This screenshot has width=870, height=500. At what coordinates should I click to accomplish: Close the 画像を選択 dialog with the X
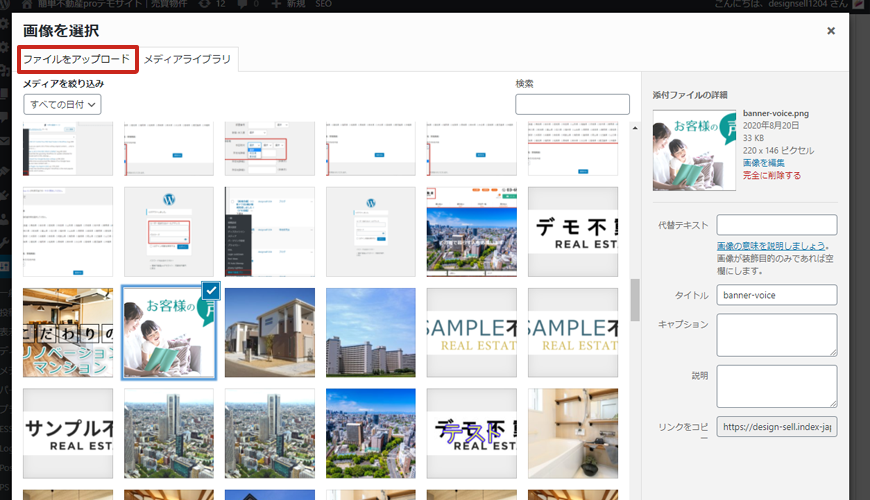831,31
